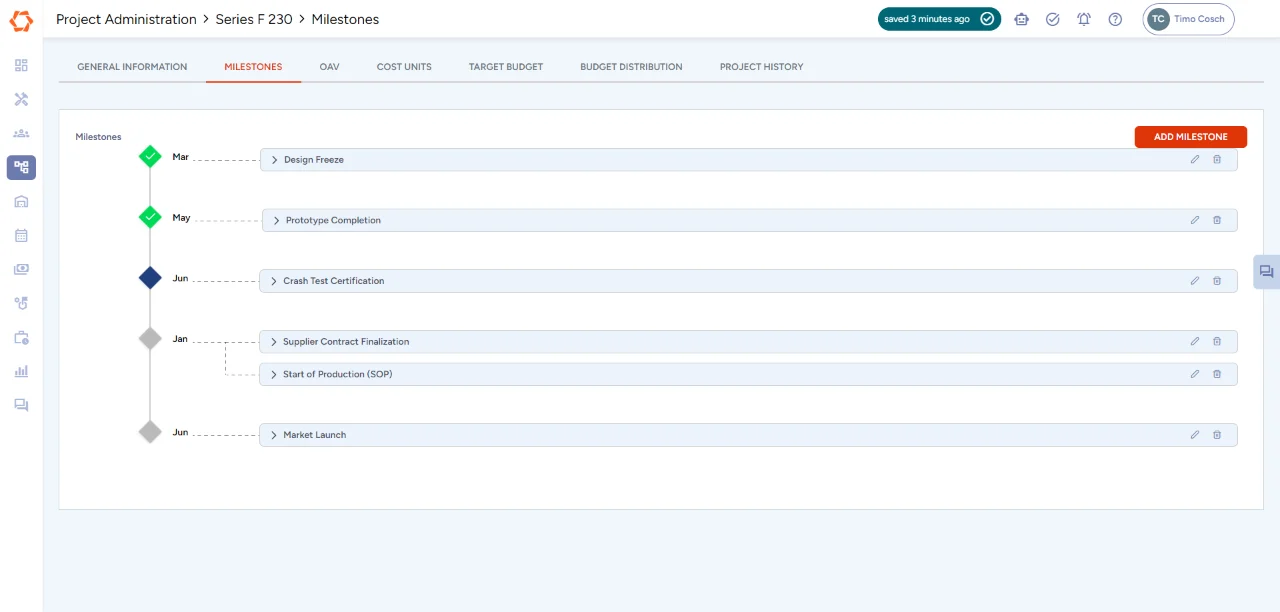
Task: Click the green completed marker for March
Action: 150,156
